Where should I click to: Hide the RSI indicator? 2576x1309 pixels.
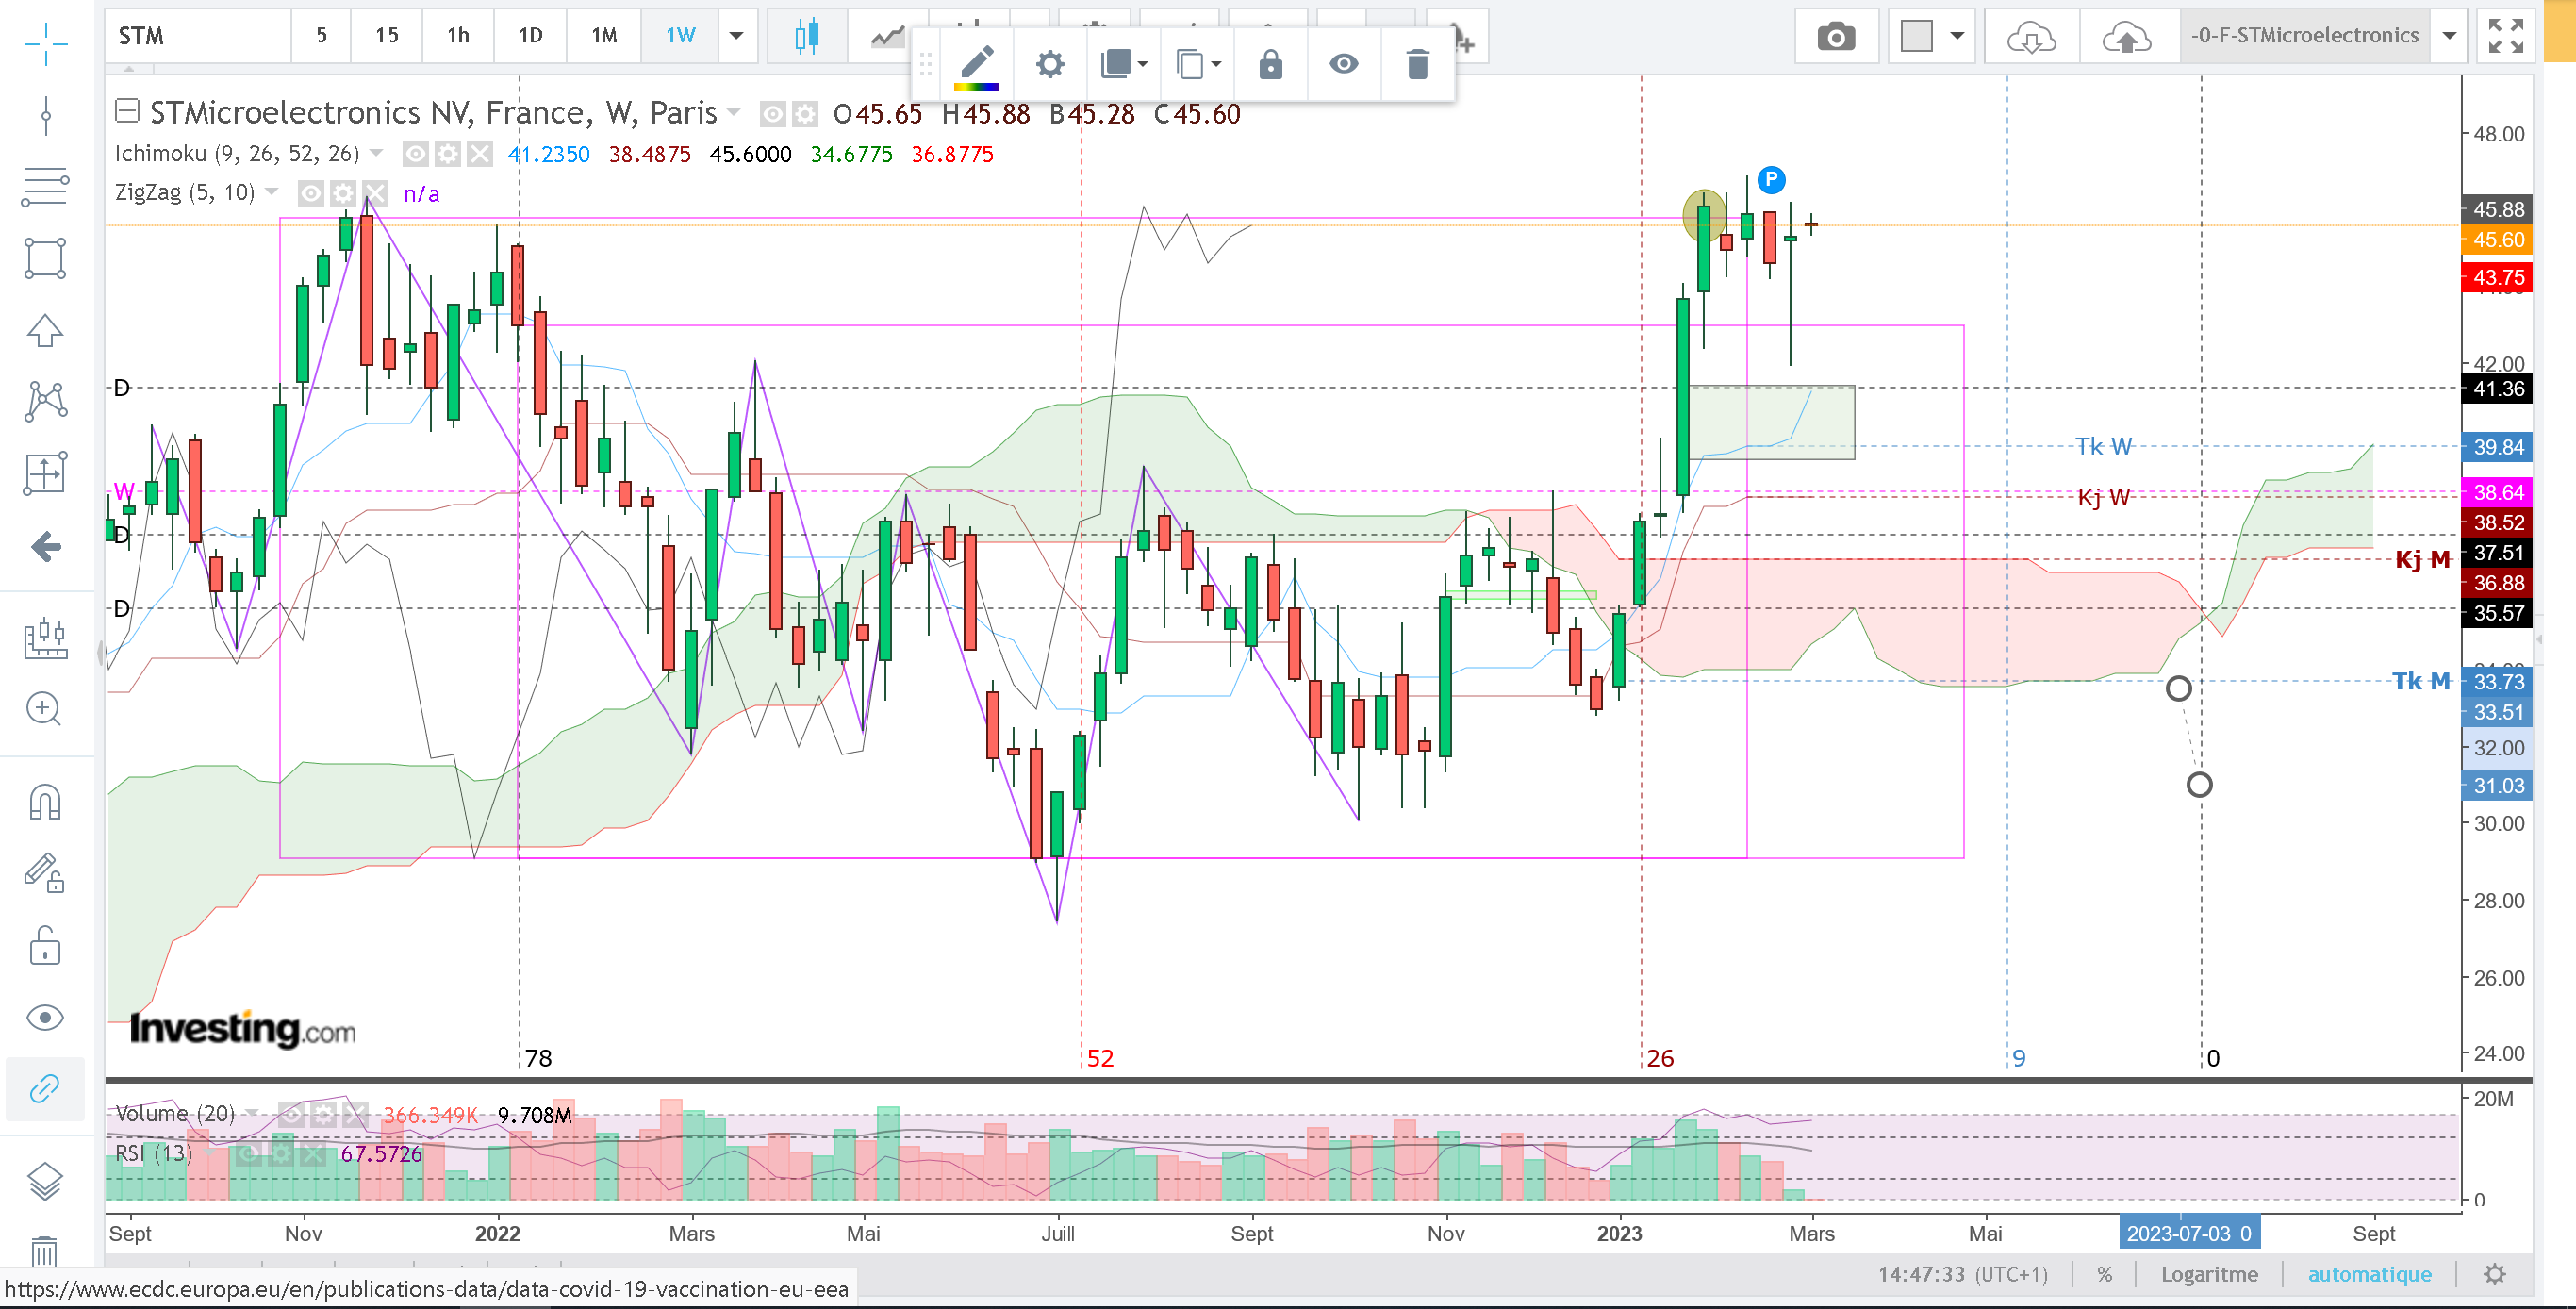[x=248, y=1154]
